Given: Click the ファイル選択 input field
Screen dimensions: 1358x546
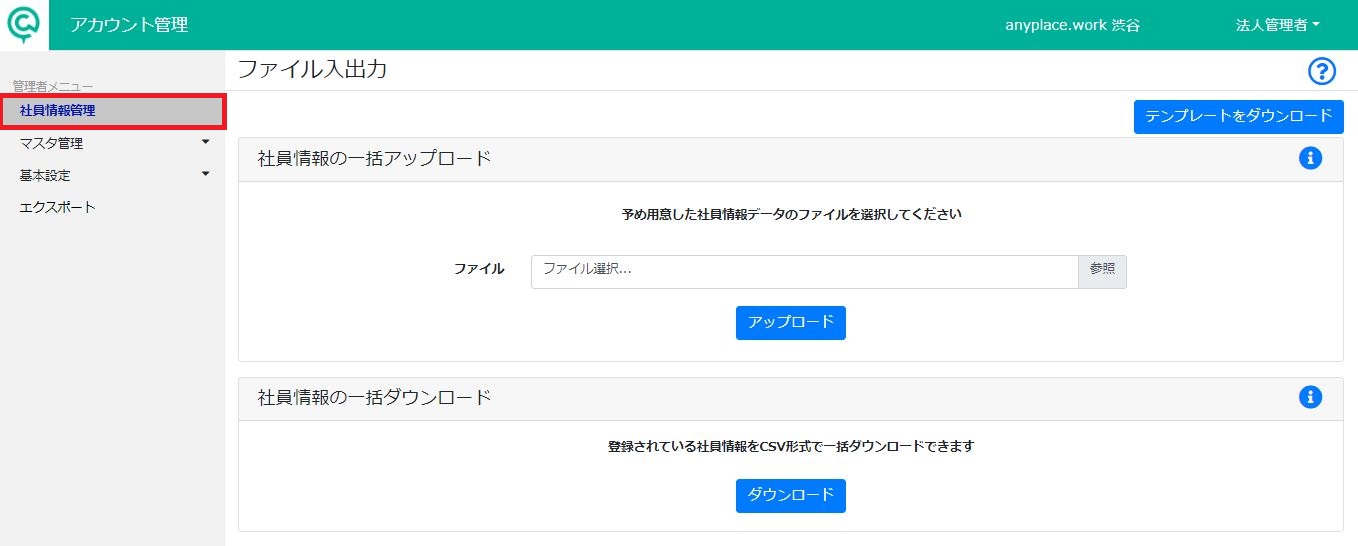Looking at the screenshot, I should click(805, 271).
